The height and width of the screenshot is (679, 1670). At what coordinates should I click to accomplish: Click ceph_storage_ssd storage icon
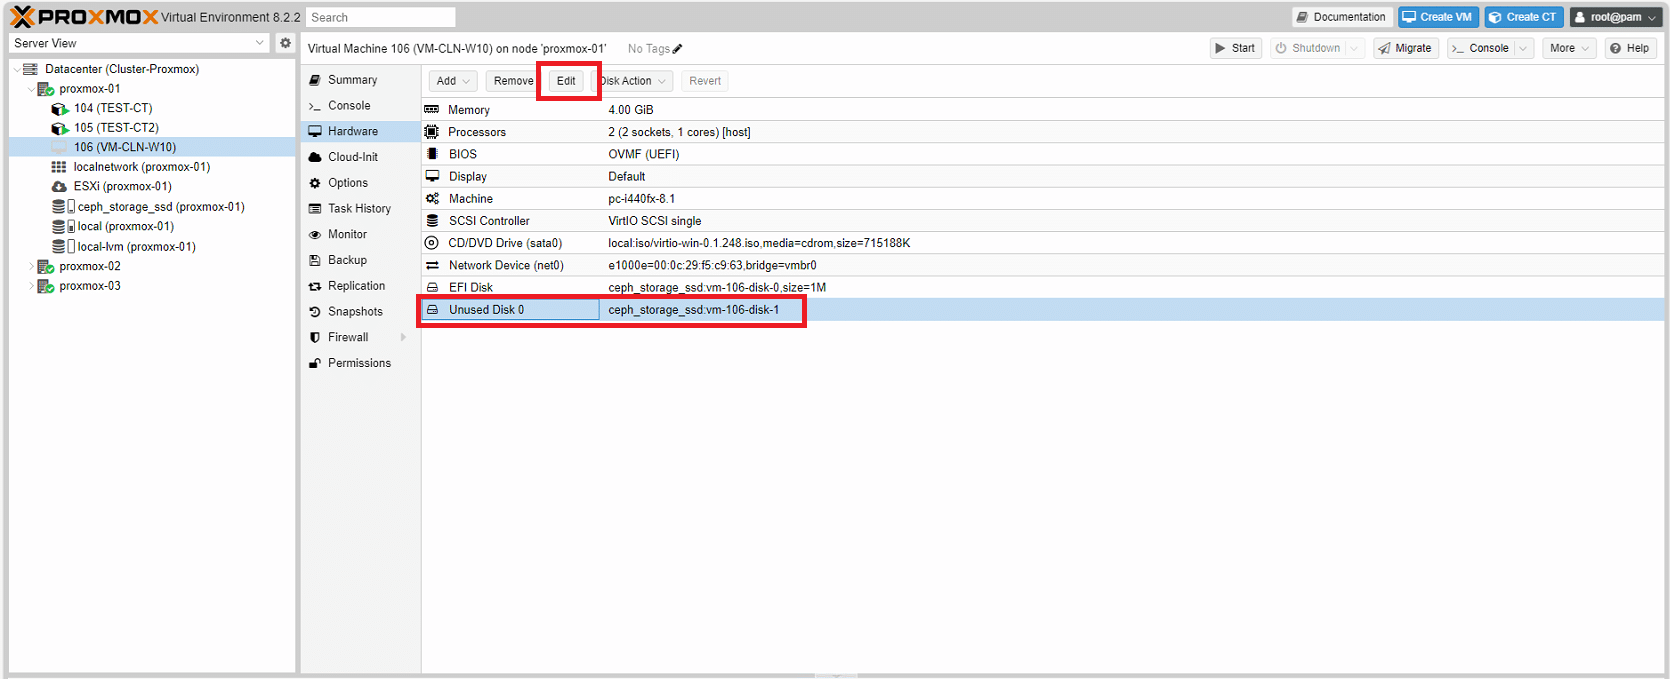(63, 207)
